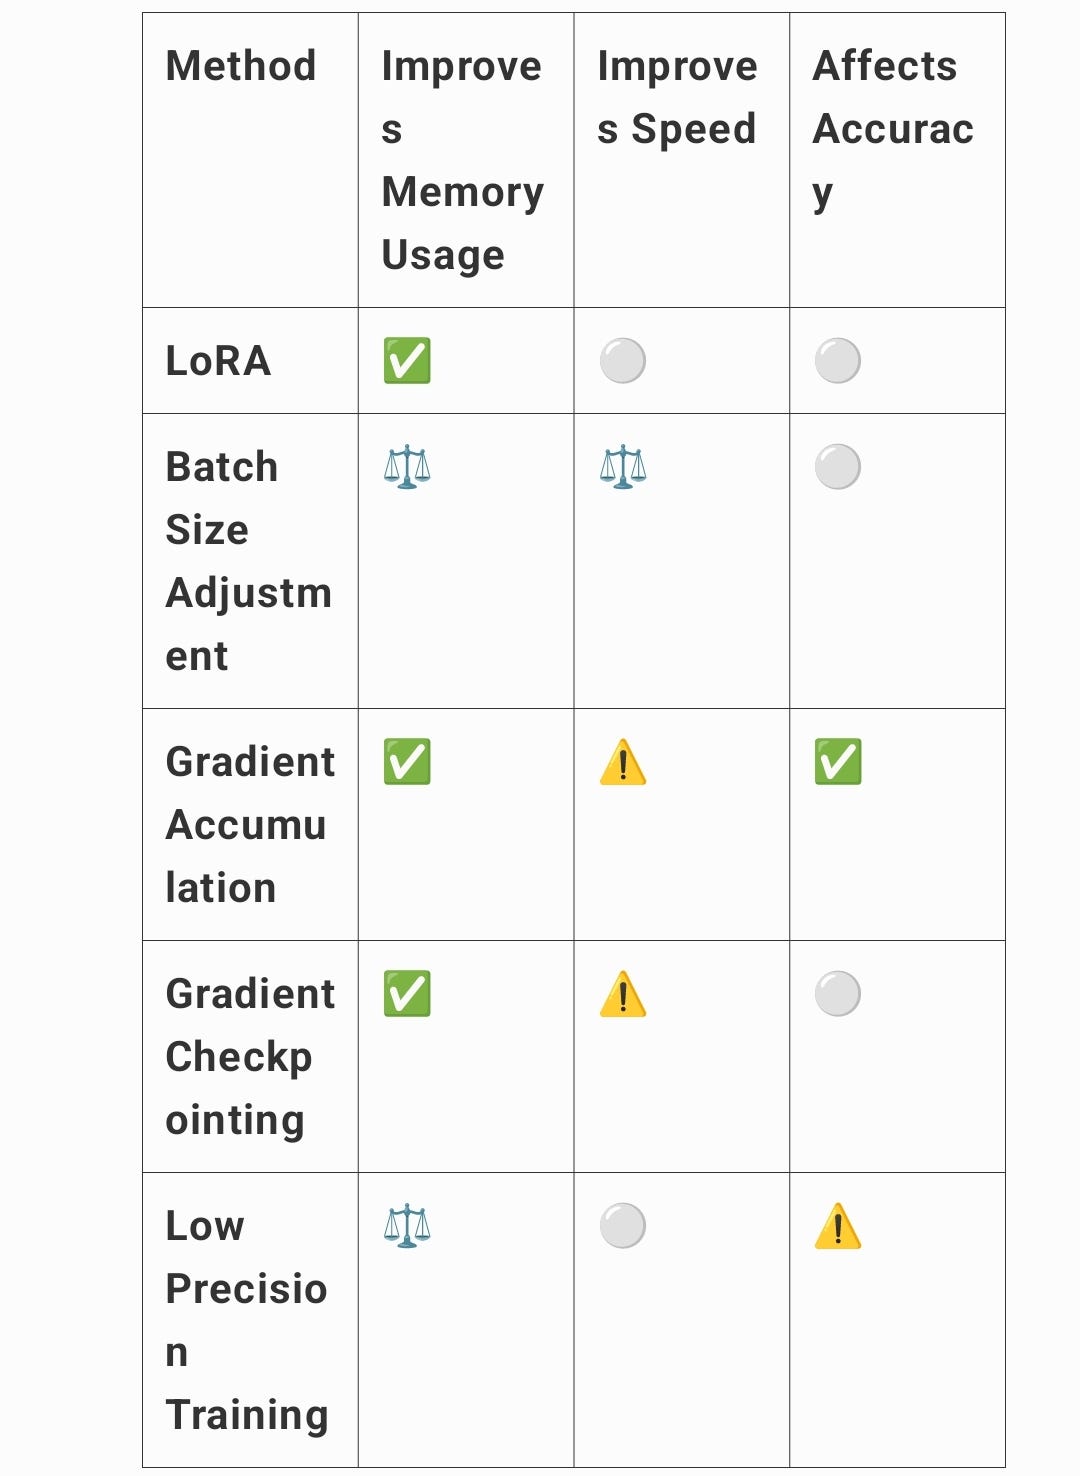Click Low Precision Training warning sign under Accuracy
This screenshot has height=1476, width=1080.
pos(838,1226)
